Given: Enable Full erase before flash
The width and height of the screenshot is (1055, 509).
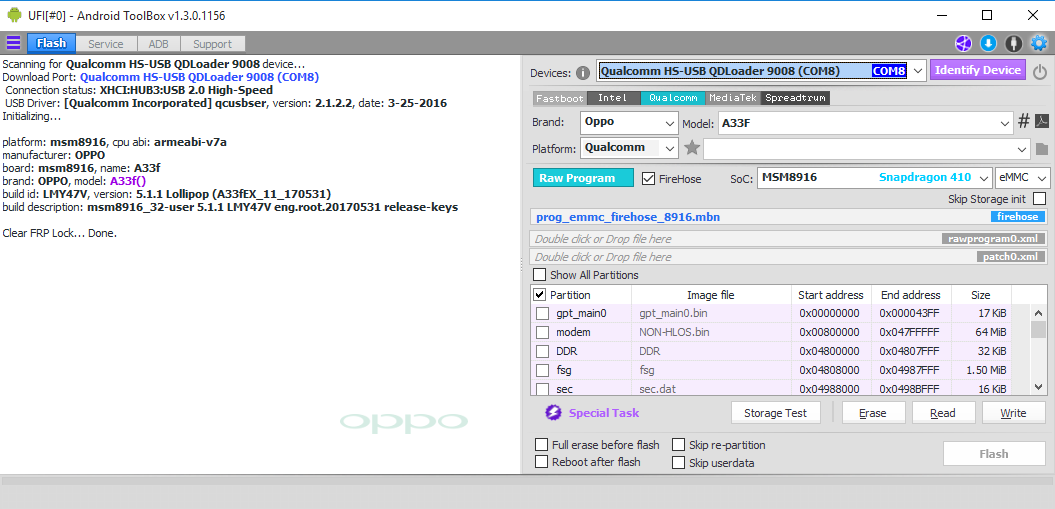Looking at the screenshot, I should click(x=541, y=444).
